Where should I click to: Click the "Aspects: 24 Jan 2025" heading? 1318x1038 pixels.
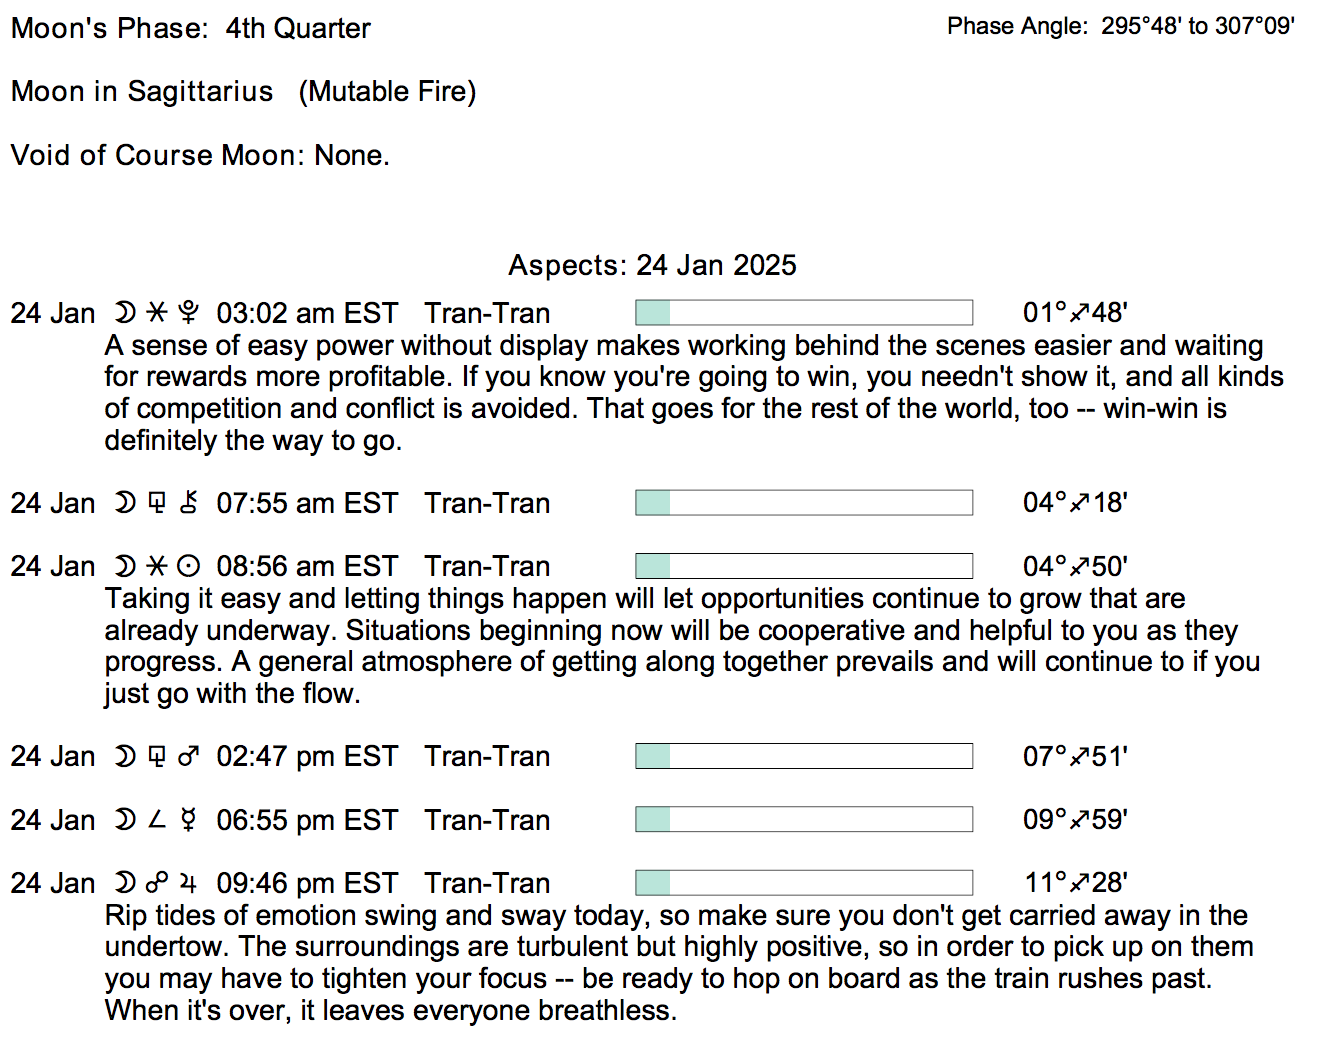click(652, 265)
